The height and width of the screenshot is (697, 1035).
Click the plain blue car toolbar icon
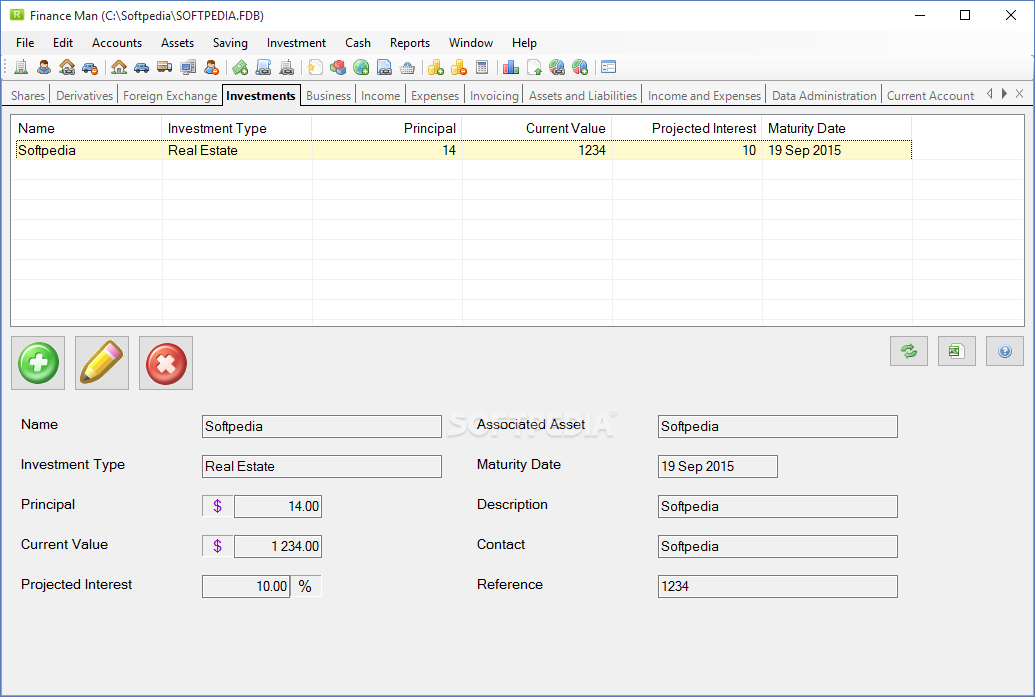141,67
